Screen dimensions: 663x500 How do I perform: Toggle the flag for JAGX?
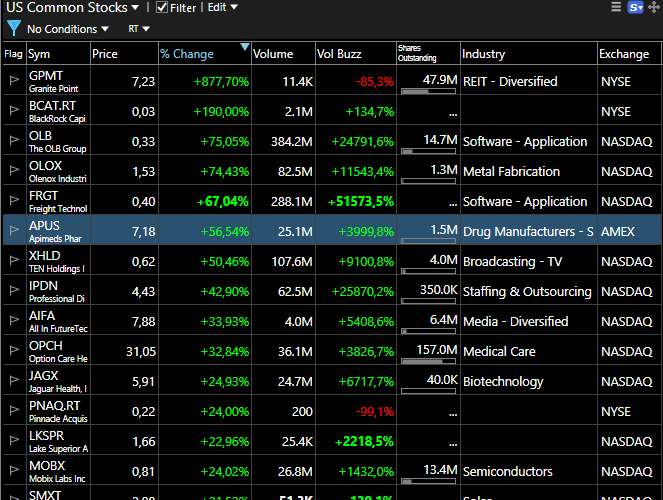14,380
